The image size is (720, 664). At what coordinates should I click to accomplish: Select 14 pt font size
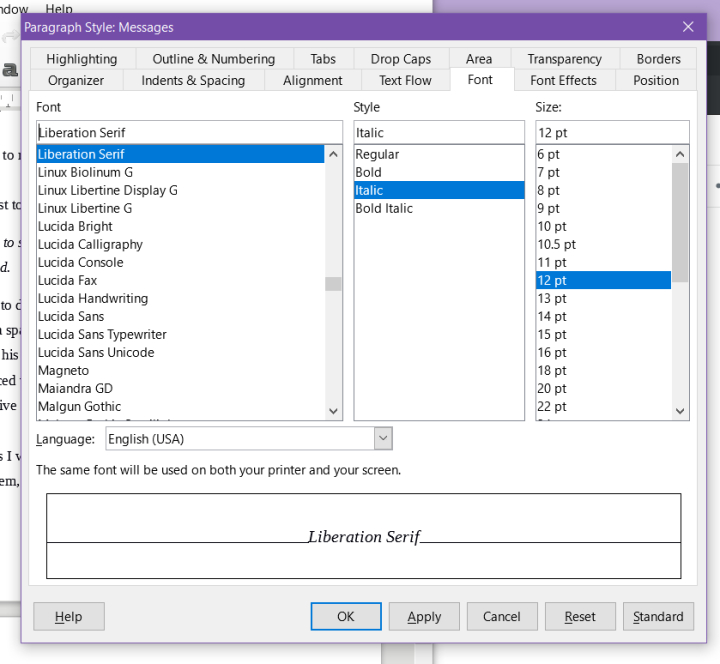pos(603,316)
